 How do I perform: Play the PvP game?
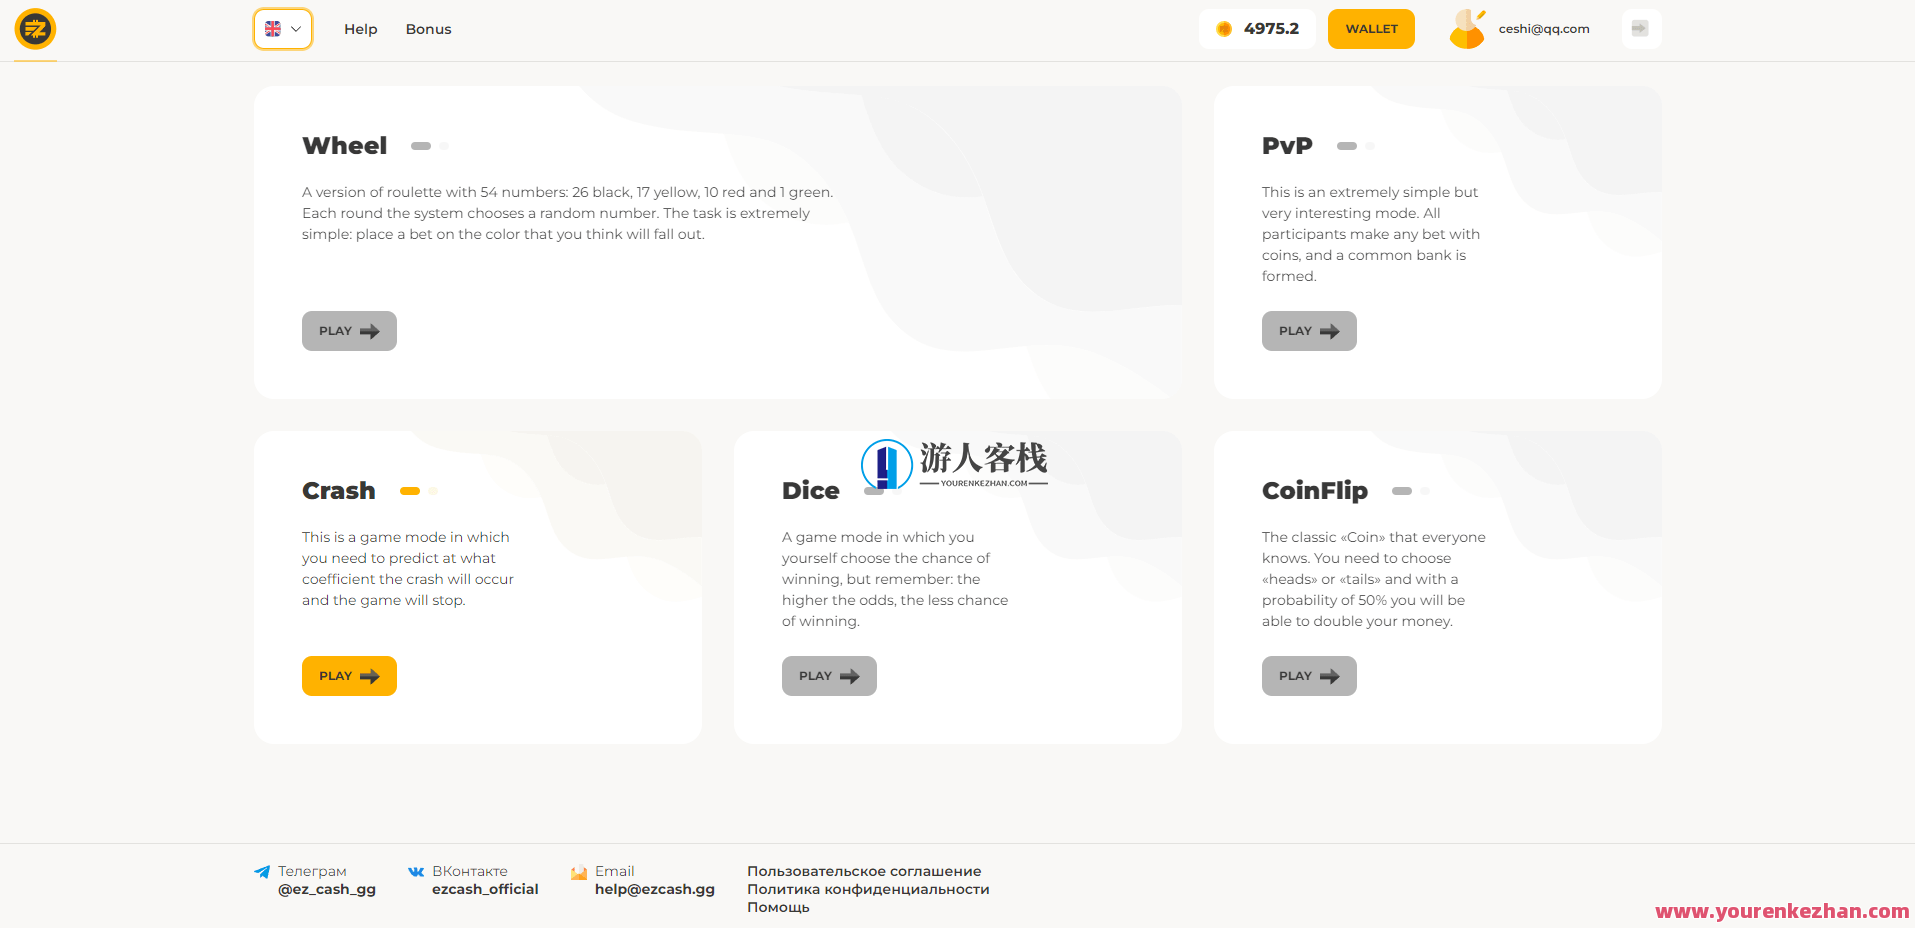click(1309, 331)
